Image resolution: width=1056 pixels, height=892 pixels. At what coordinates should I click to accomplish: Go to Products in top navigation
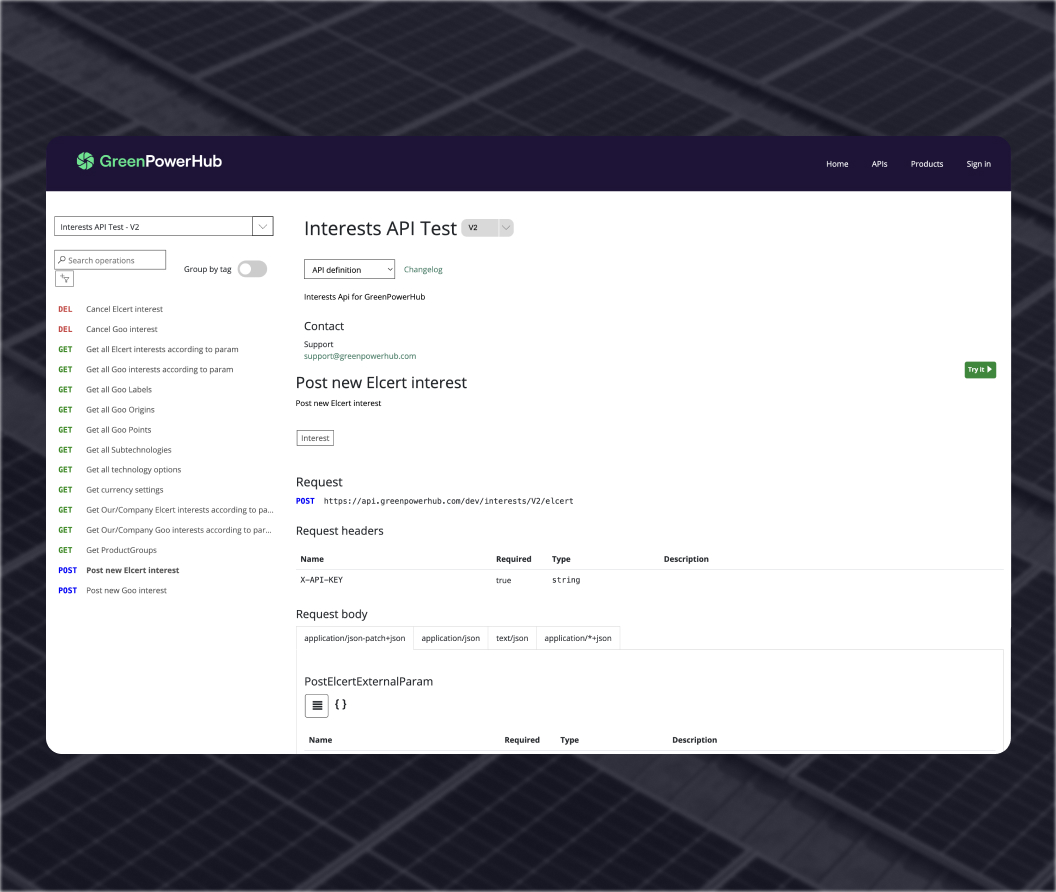point(926,164)
